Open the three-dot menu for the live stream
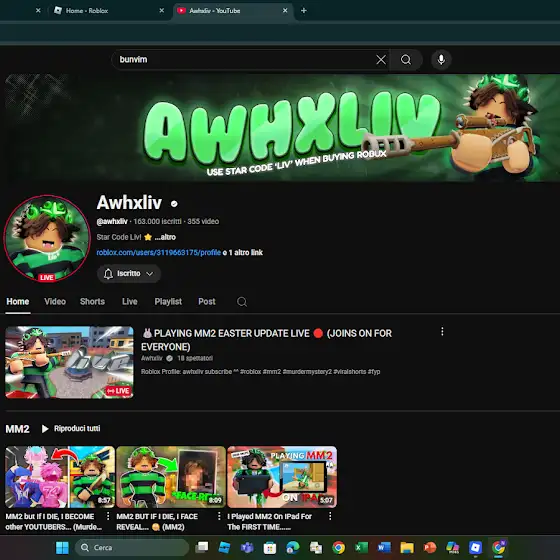 coord(442,331)
